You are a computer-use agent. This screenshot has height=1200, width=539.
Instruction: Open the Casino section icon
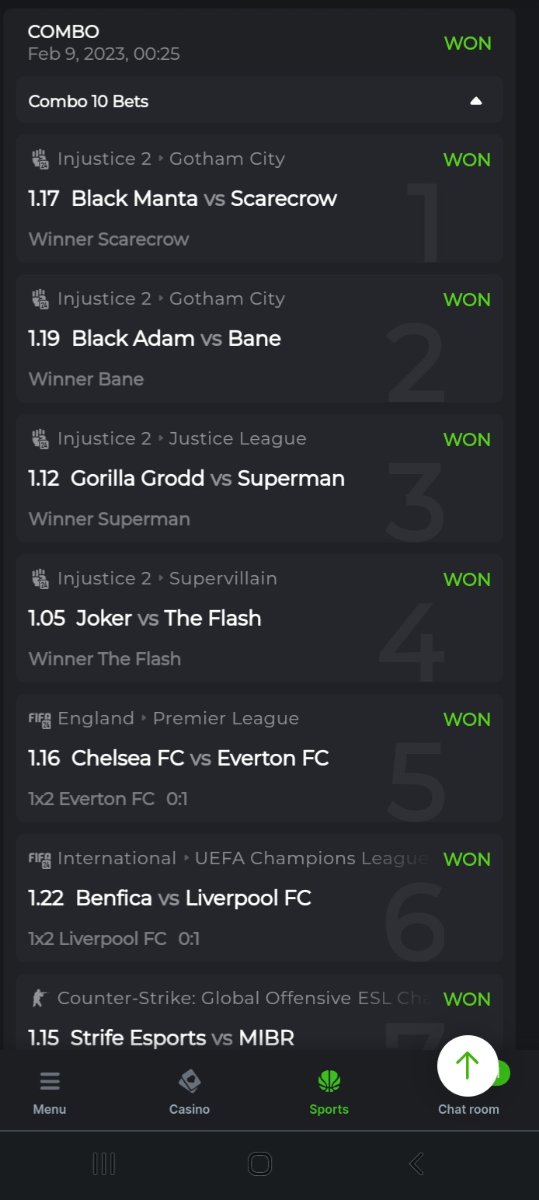[x=189, y=1081]
